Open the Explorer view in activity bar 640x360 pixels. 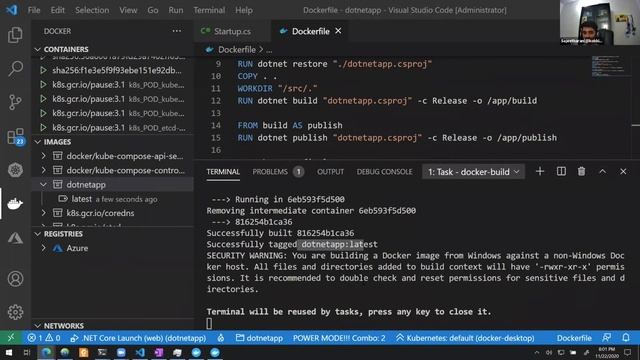[15, 35]
